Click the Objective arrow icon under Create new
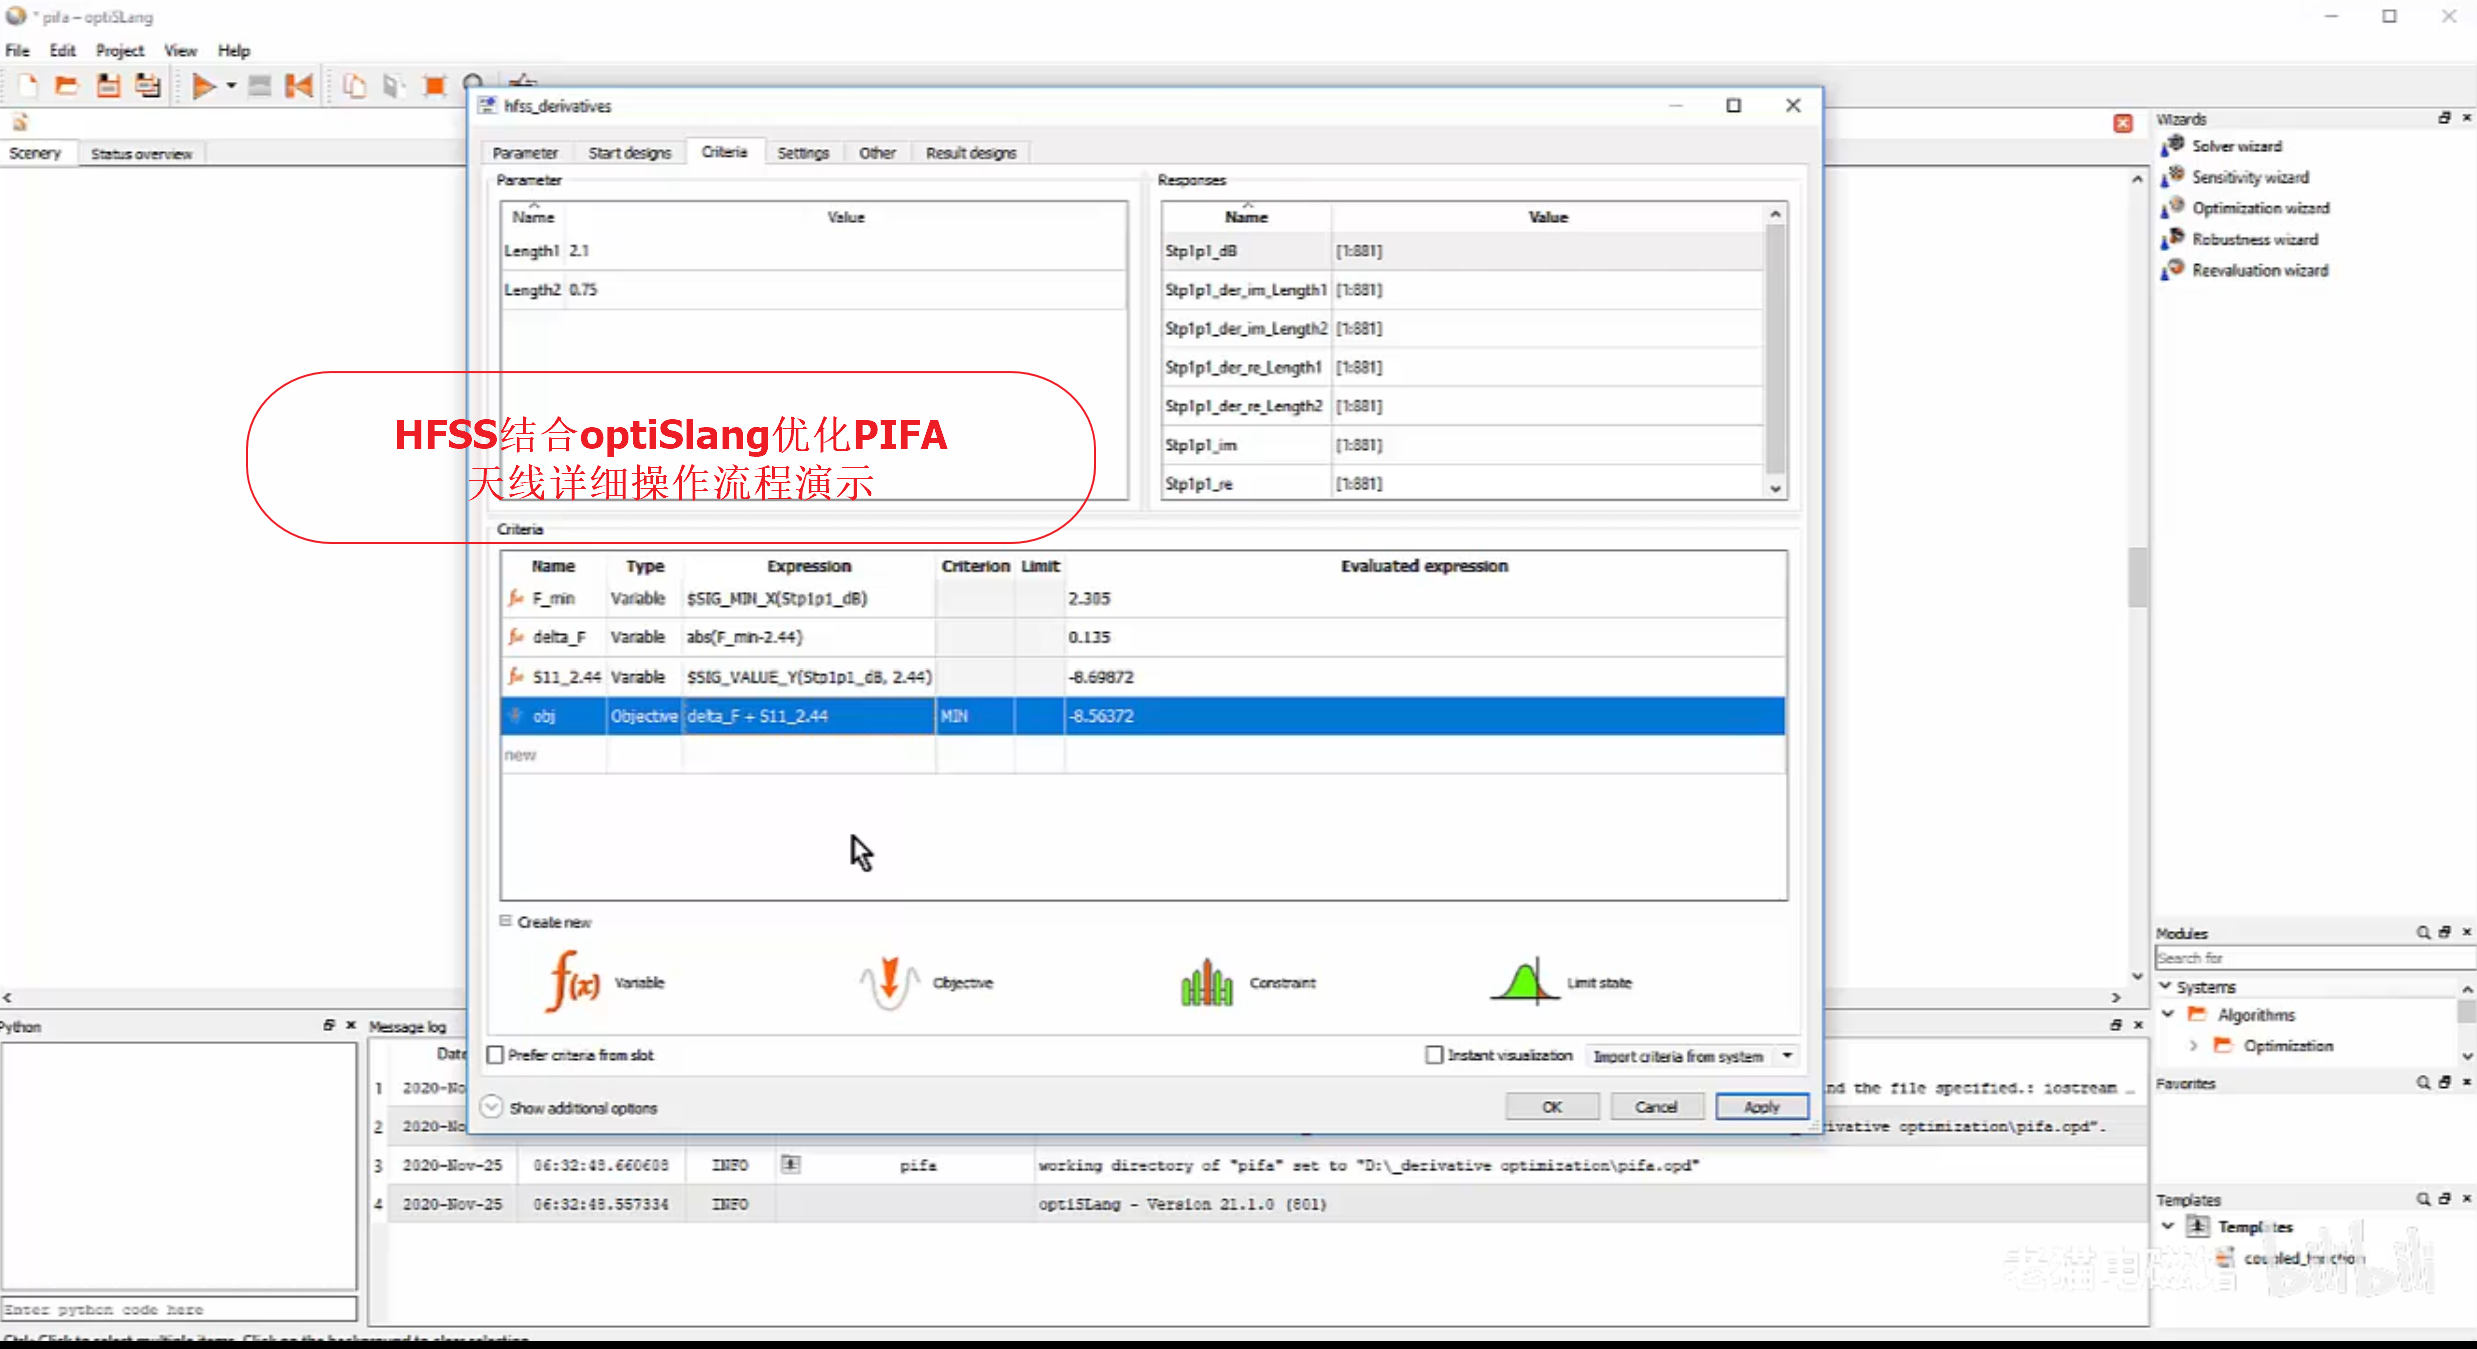This screenshot has height=1349, width=2477. [889, 982]
